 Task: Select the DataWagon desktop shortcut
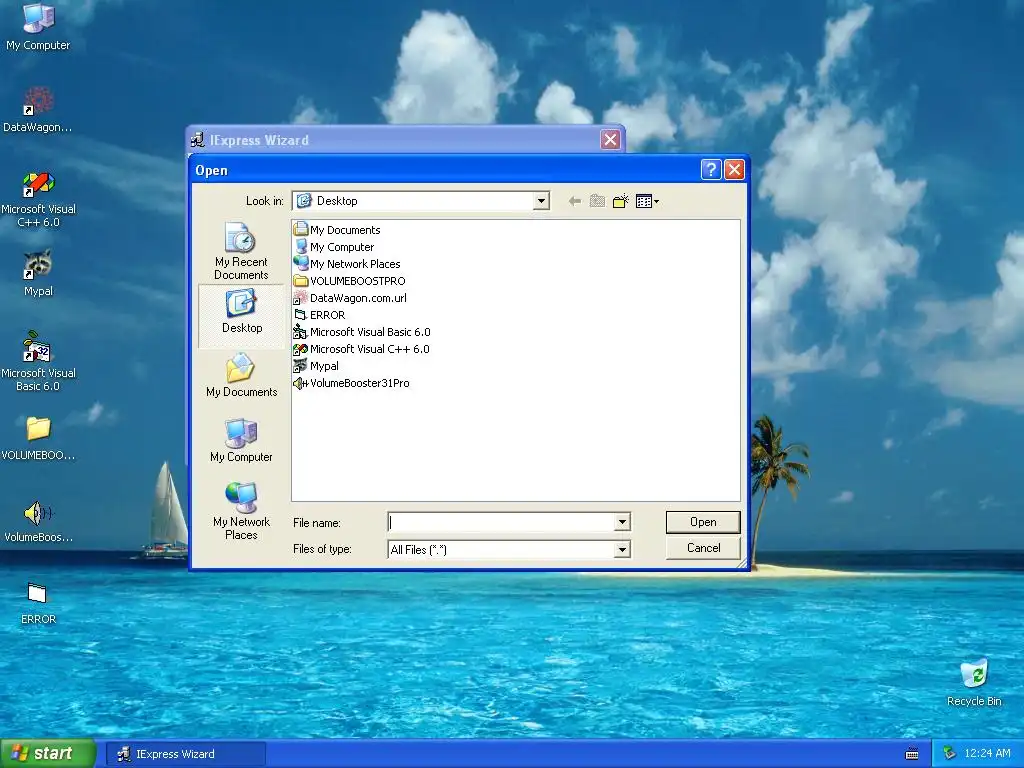(x=38, y=109)
